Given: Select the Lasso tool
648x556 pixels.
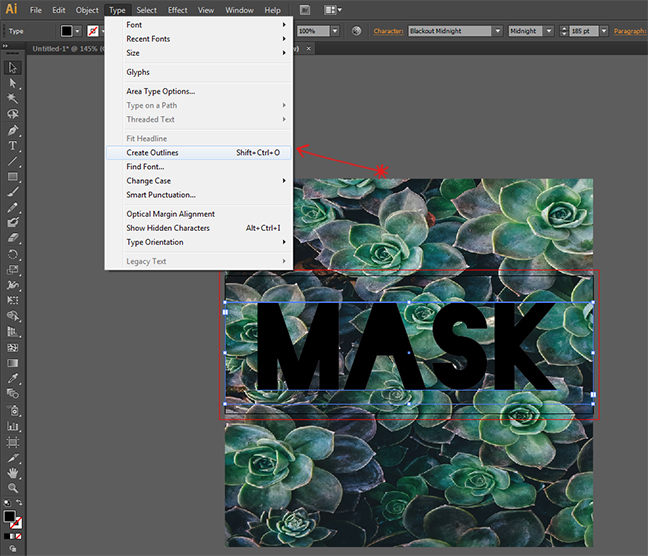Looking at the screenshot, I should tap(13, 114).
